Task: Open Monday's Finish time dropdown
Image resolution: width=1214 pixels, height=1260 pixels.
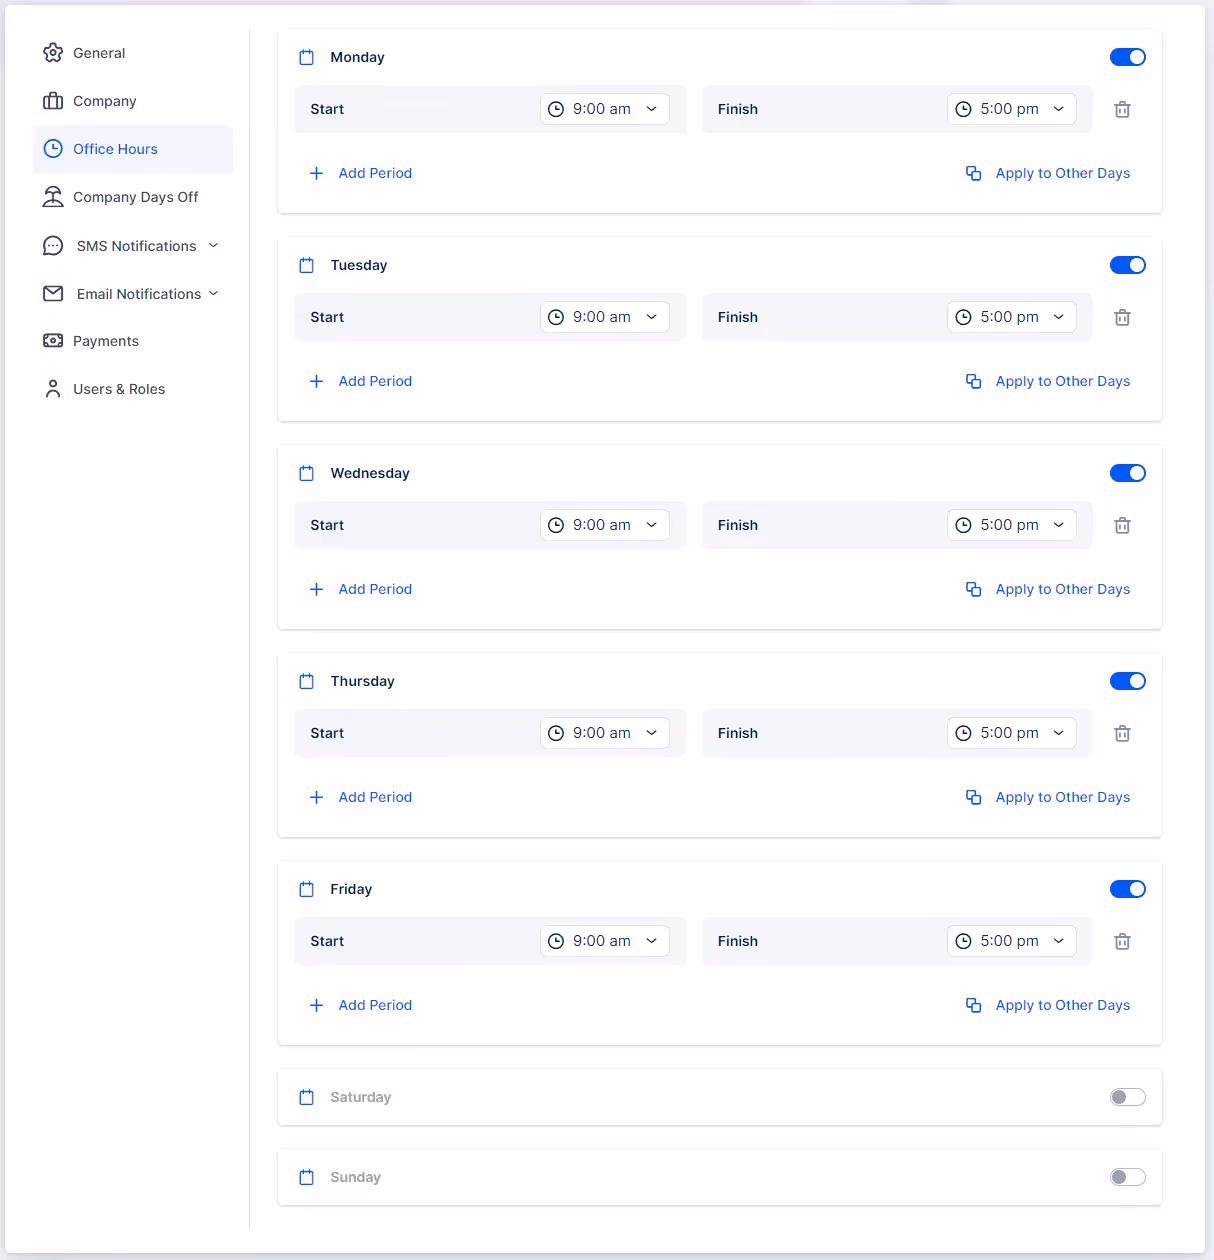Action: coord(1012,109)
